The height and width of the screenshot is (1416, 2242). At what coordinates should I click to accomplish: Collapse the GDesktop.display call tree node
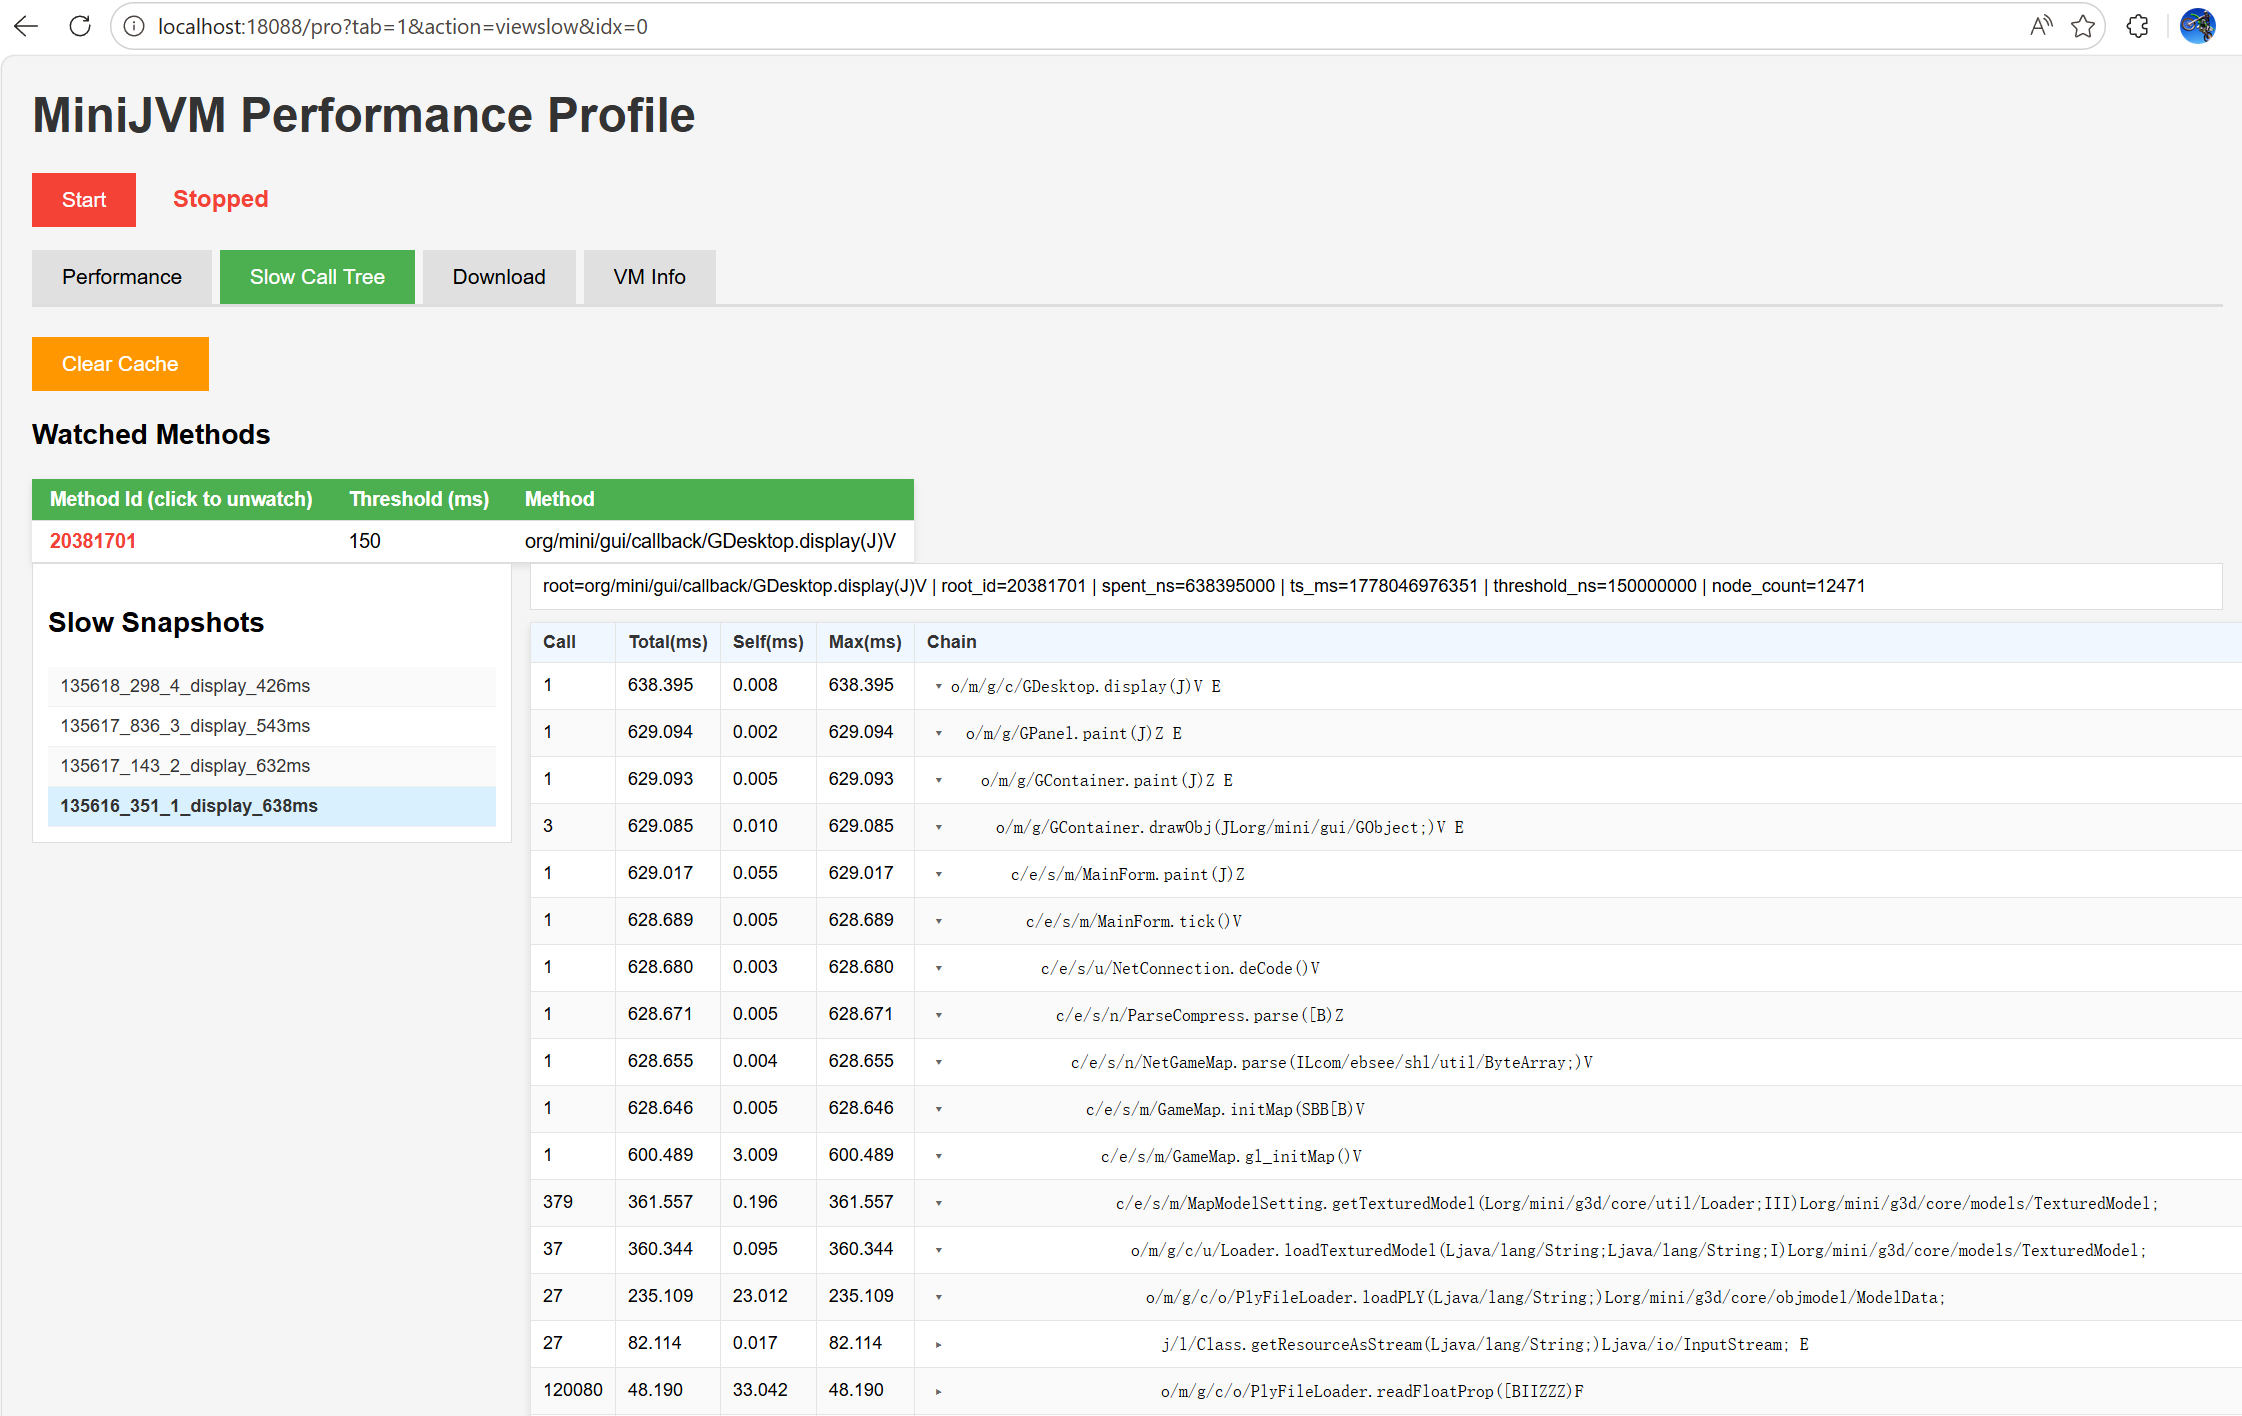coord(938,687)
